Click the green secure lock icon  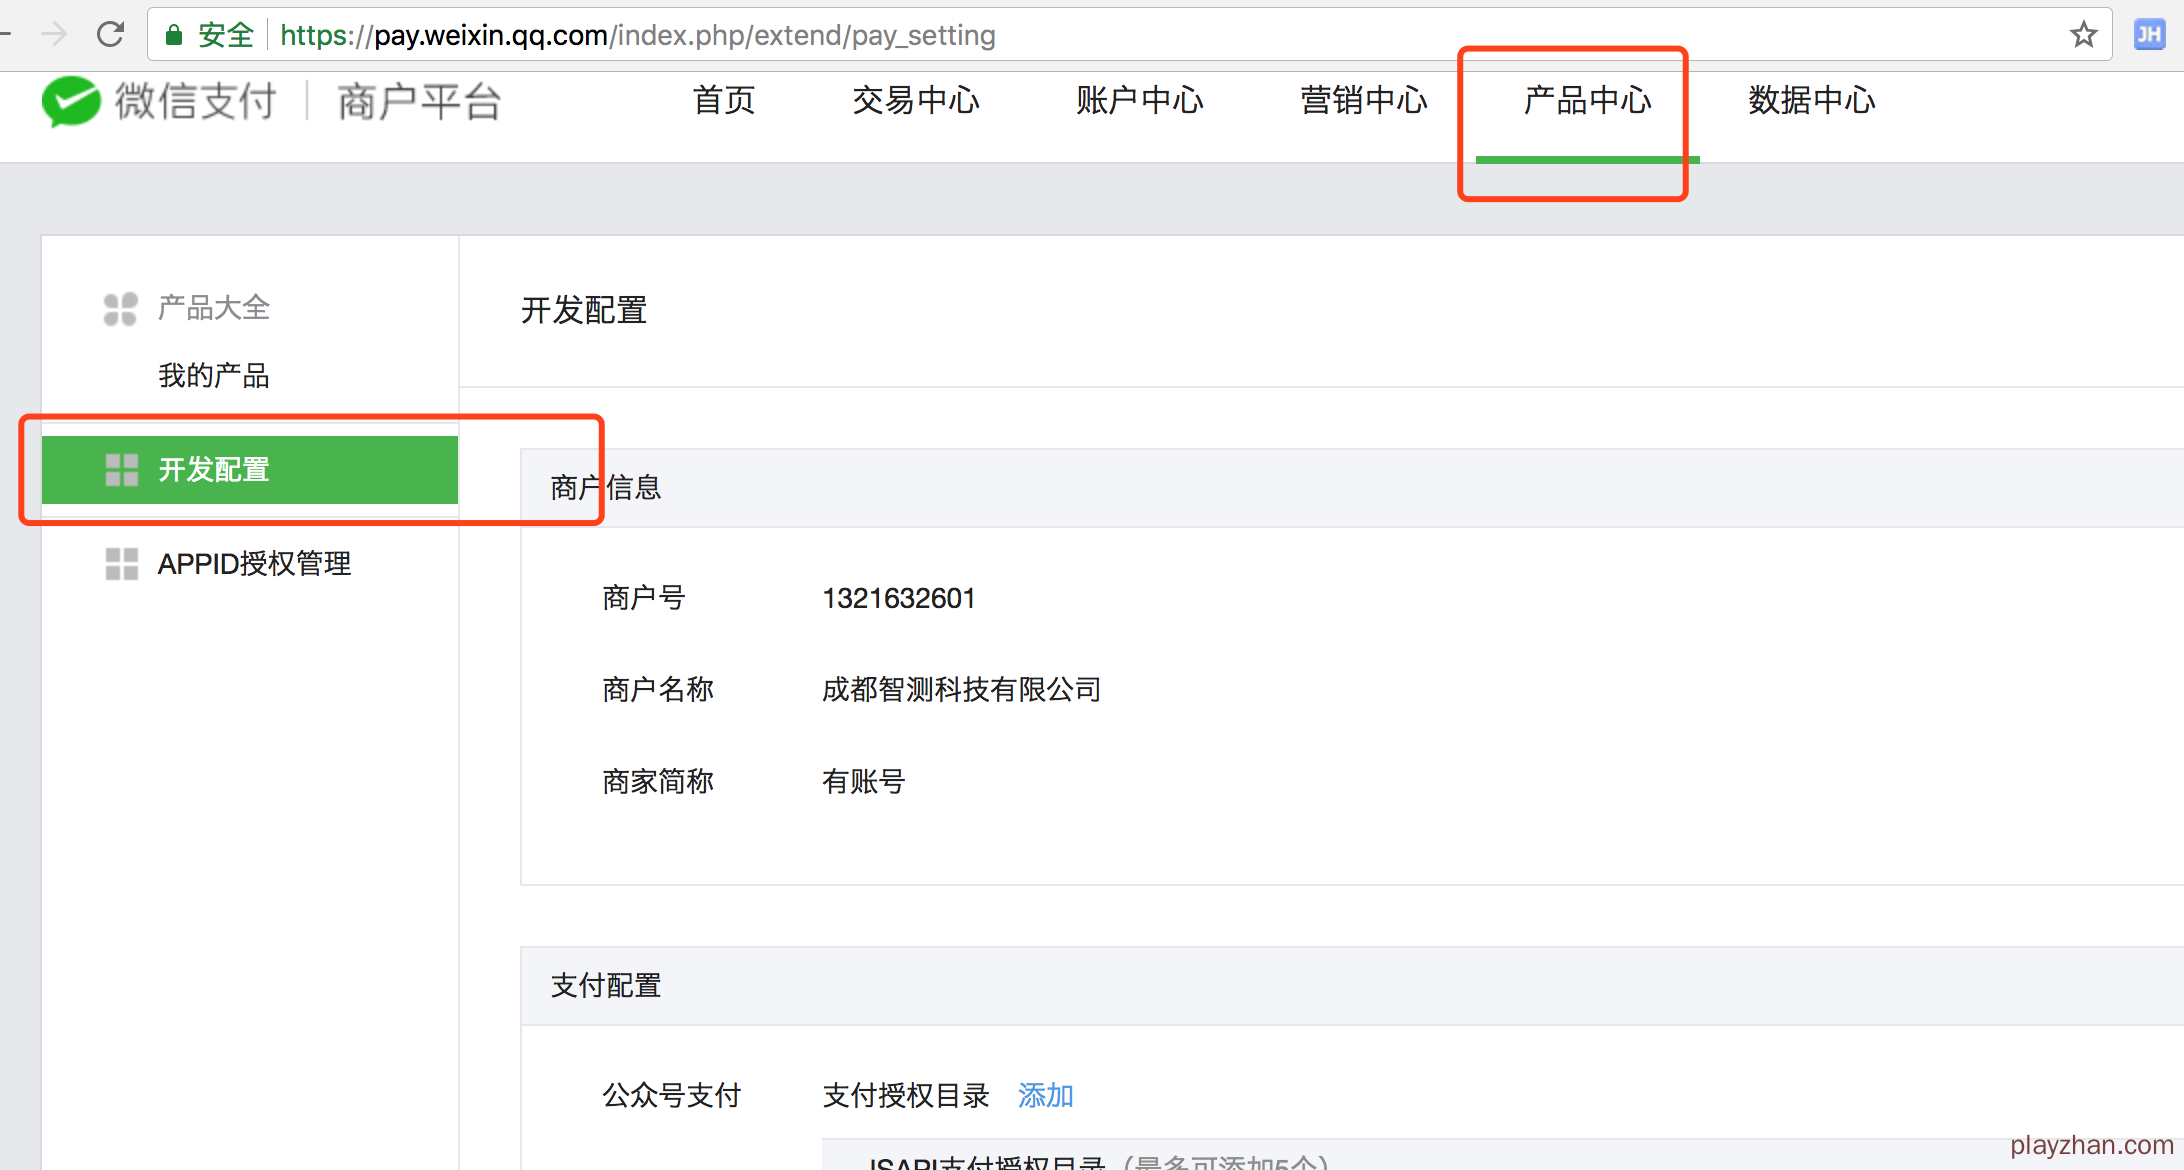(x=174, y=36)
